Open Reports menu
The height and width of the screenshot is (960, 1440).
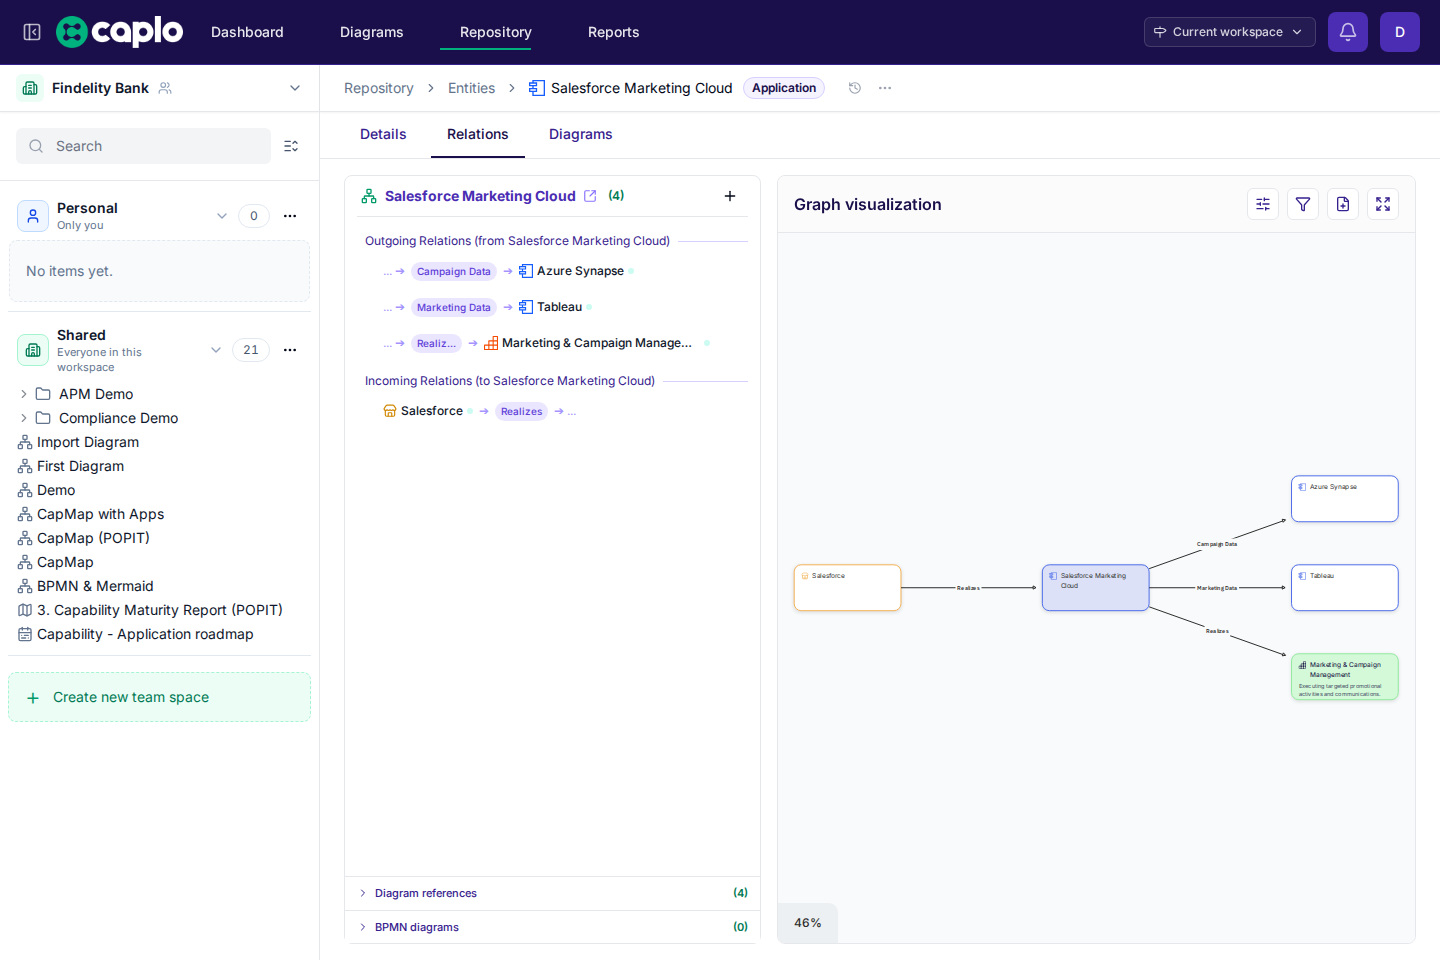coord(614,32)
